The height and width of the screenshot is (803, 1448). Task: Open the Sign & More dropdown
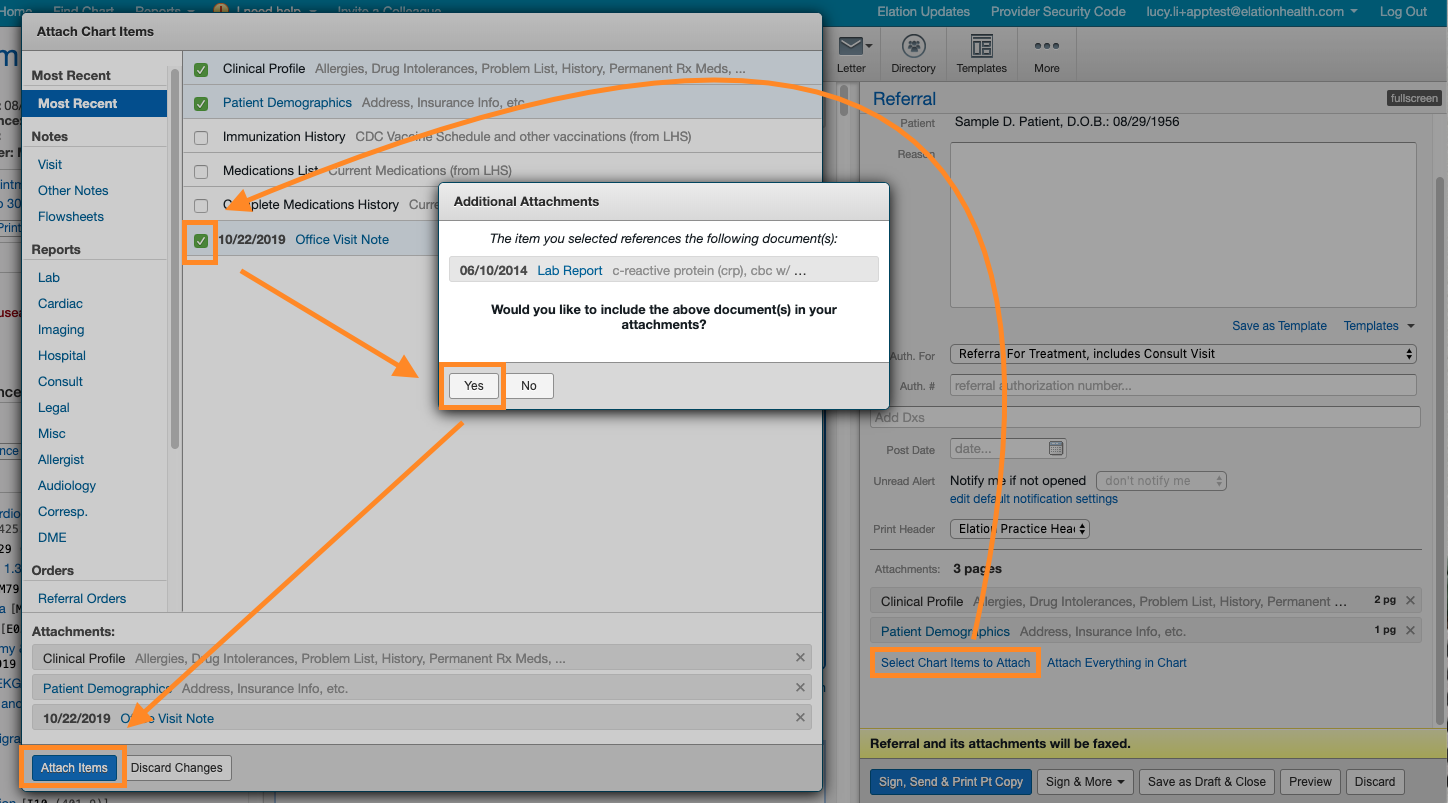coord(1084,782)
